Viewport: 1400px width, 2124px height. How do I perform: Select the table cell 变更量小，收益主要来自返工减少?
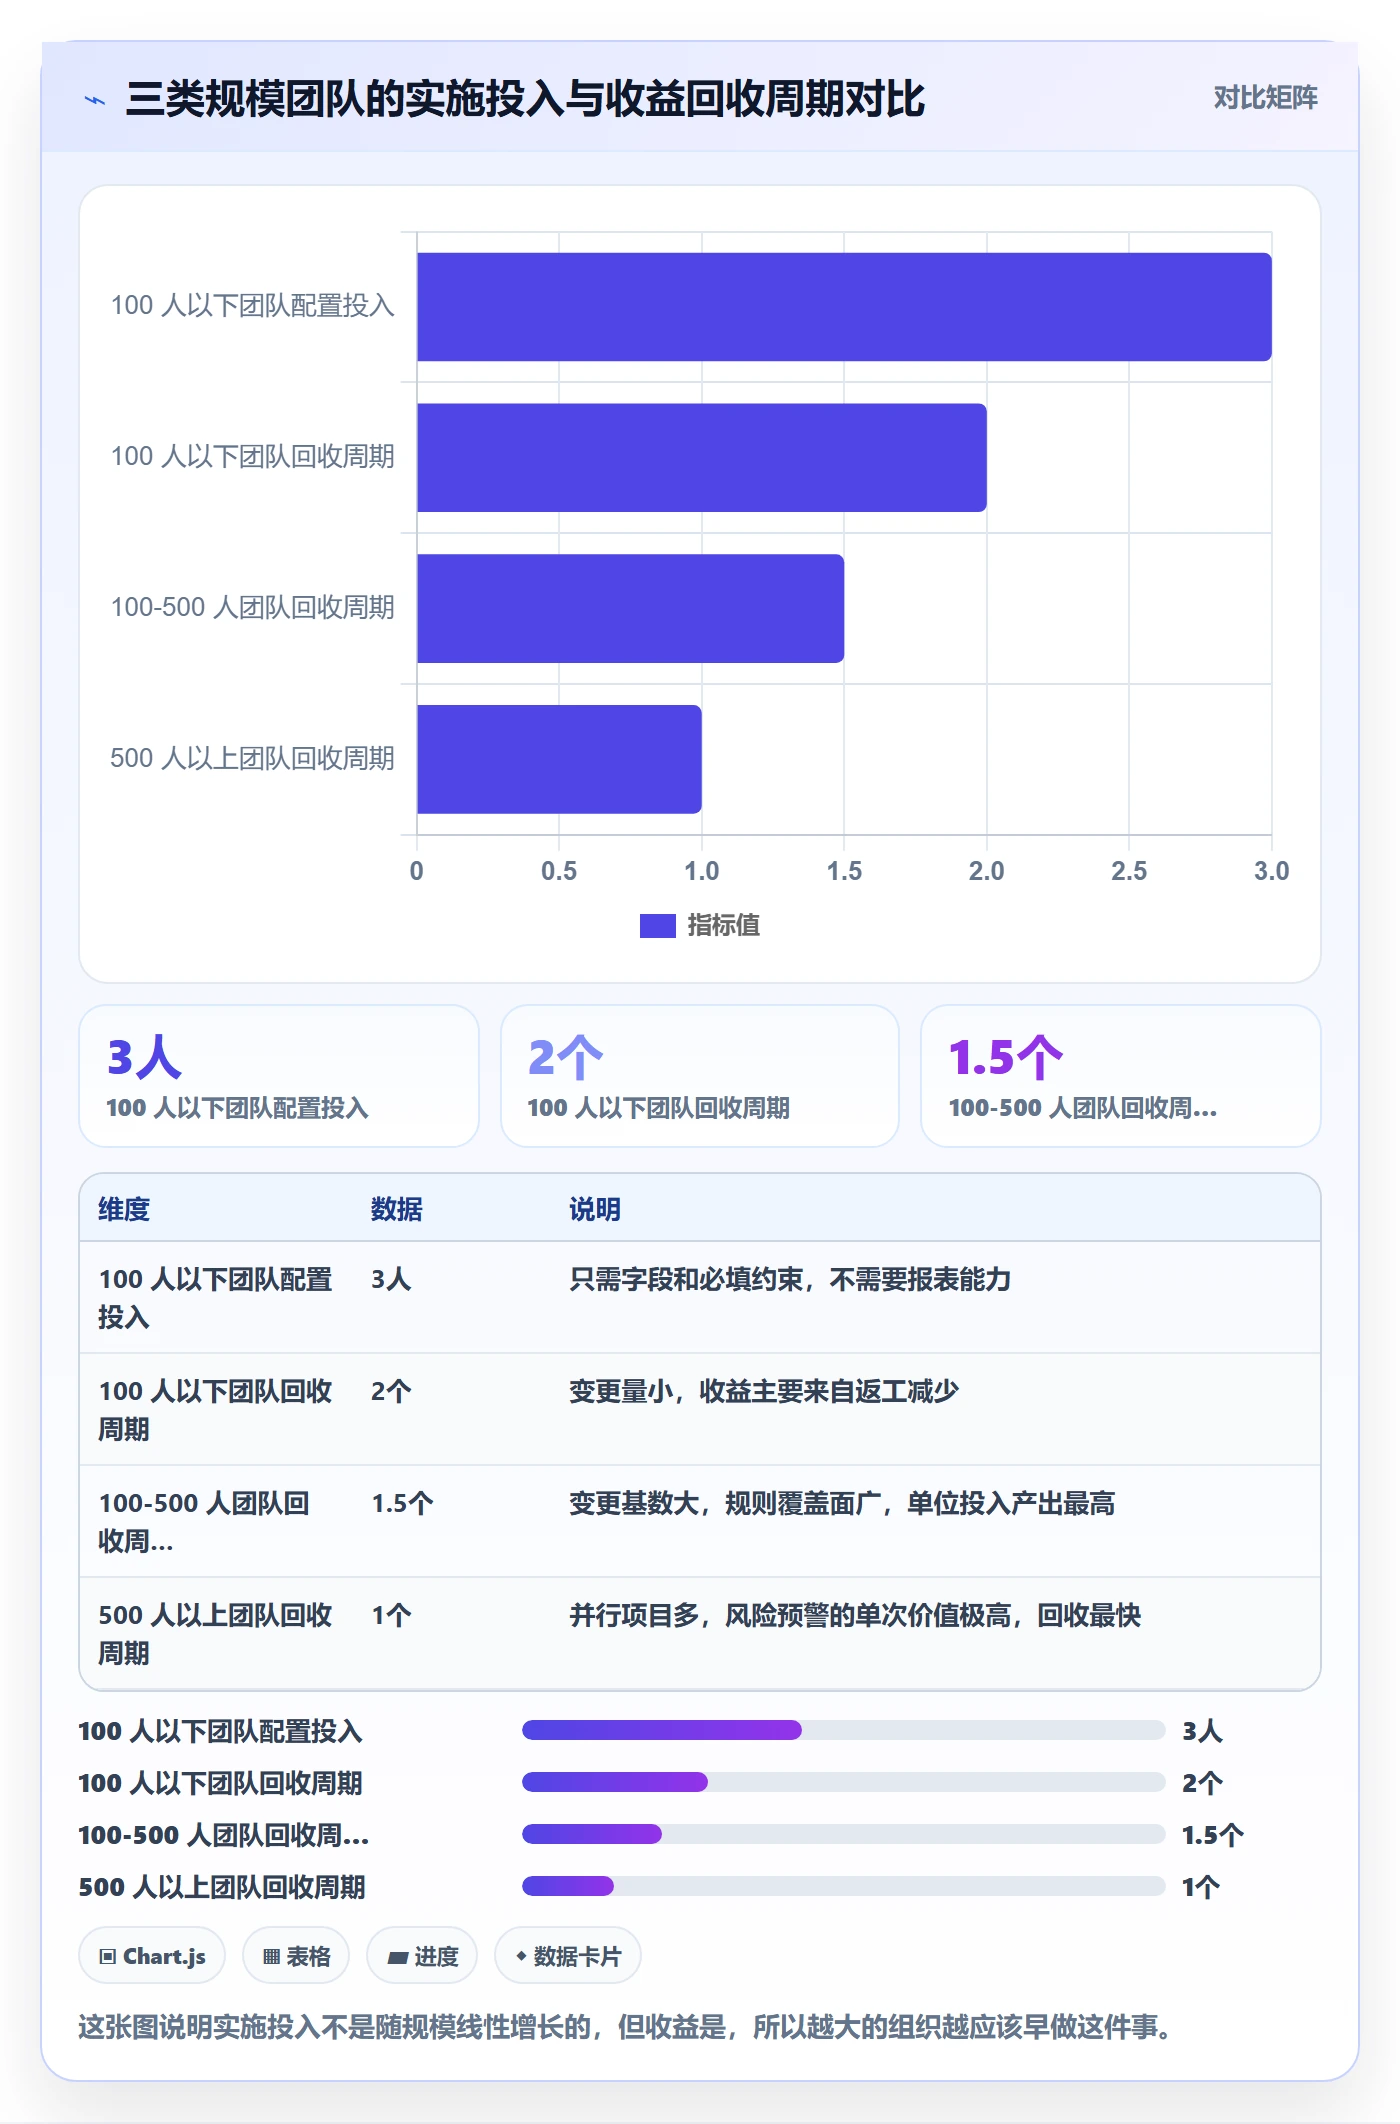[764, 1391]
